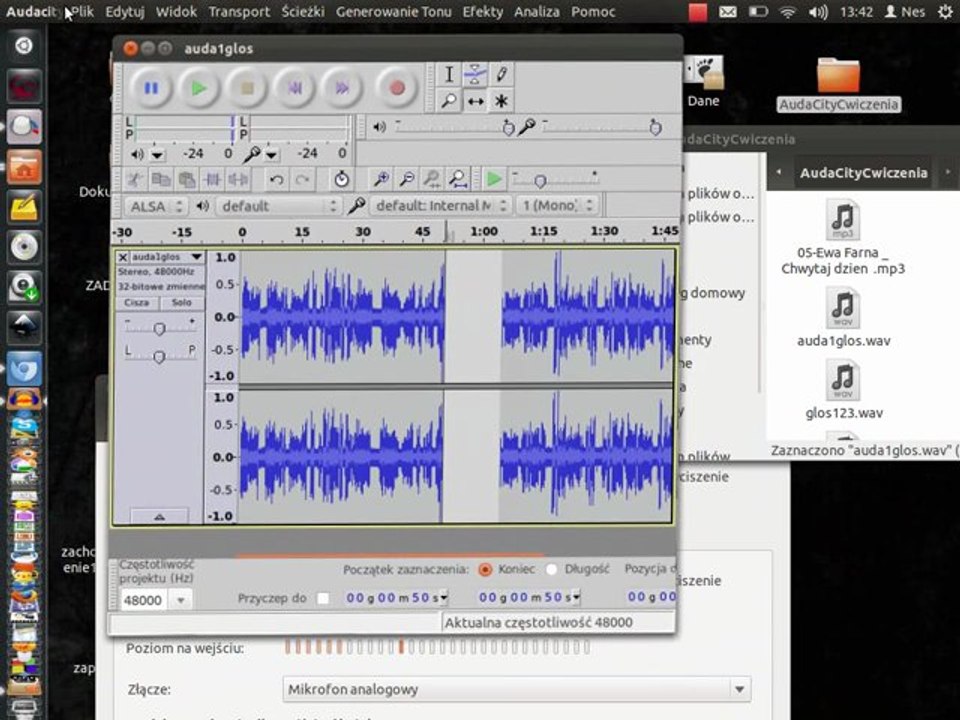
Task: Open the Plik menu
Action: (83, 12)
